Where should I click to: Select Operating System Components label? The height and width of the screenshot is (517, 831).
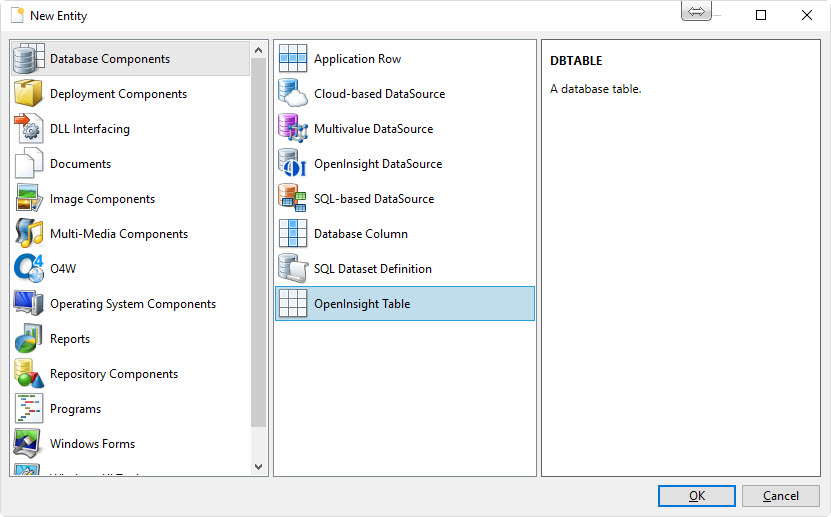(133, 304)
